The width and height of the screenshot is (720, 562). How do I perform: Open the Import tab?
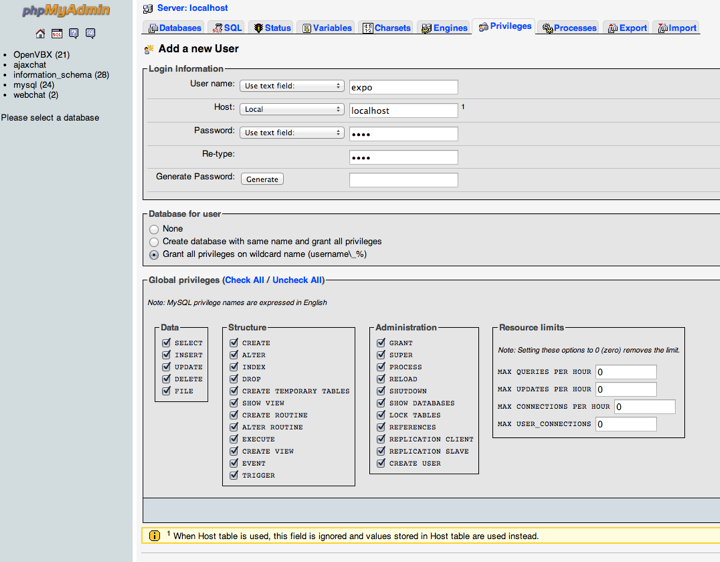point(677,28)
